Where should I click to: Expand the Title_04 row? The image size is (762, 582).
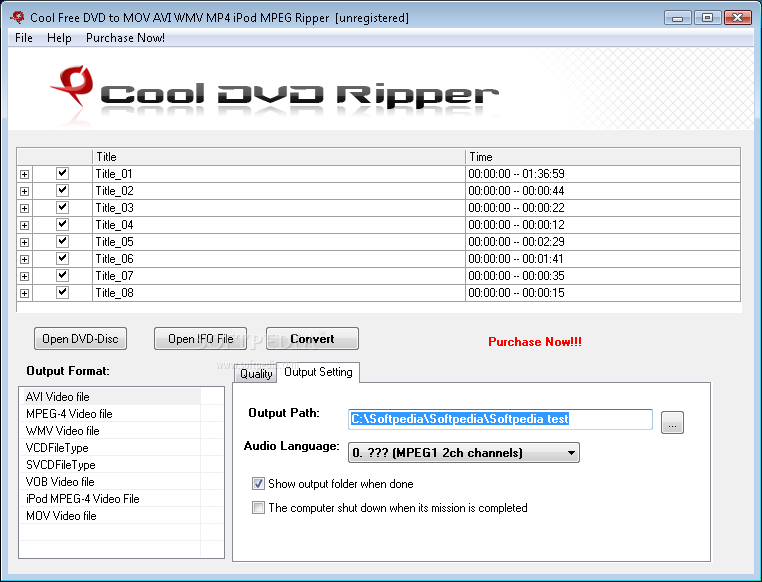coord(24,225)
